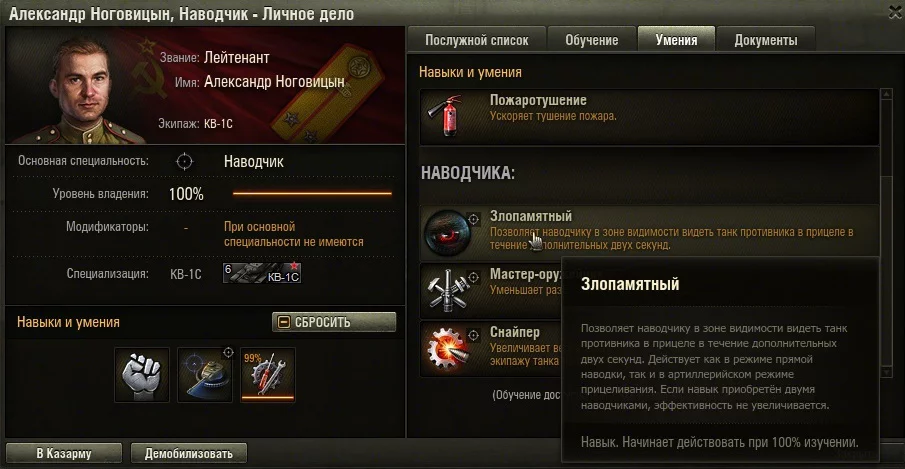Select the Умения tab
This screenshot has width=905, height=469.
[x=676, y=39]
